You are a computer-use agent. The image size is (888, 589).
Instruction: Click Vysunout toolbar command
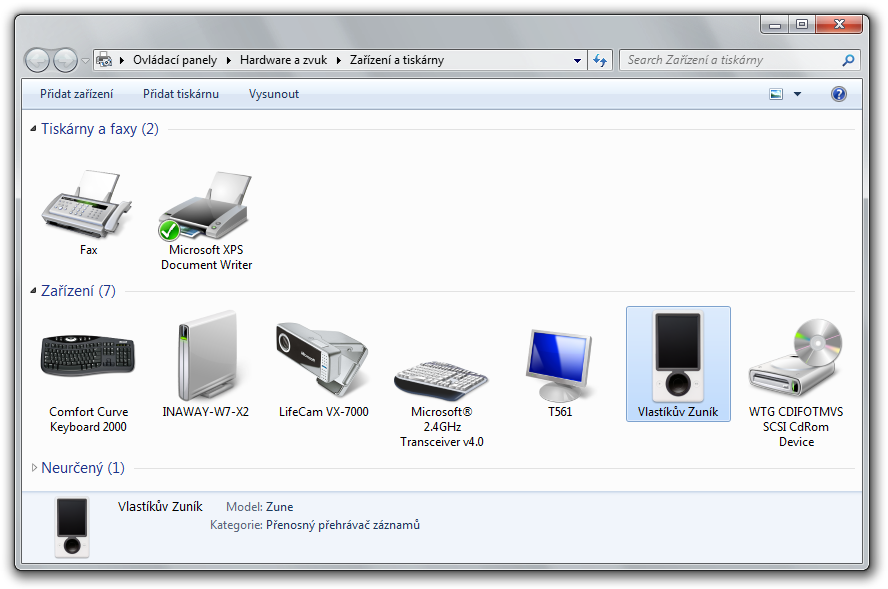point(274,94)
